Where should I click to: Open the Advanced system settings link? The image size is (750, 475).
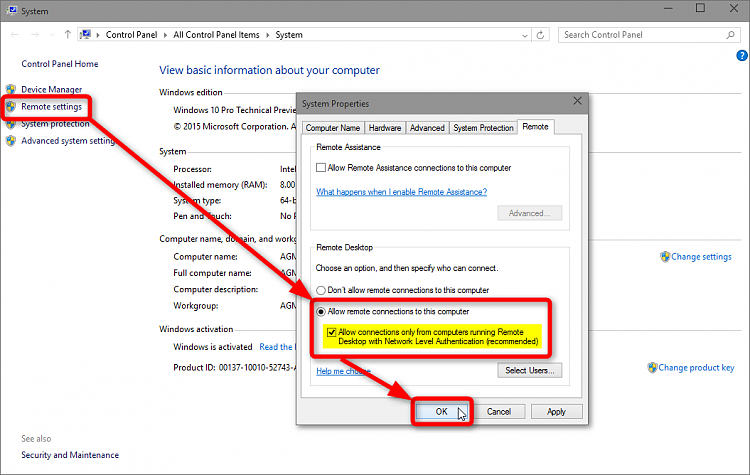pos(68,141)
